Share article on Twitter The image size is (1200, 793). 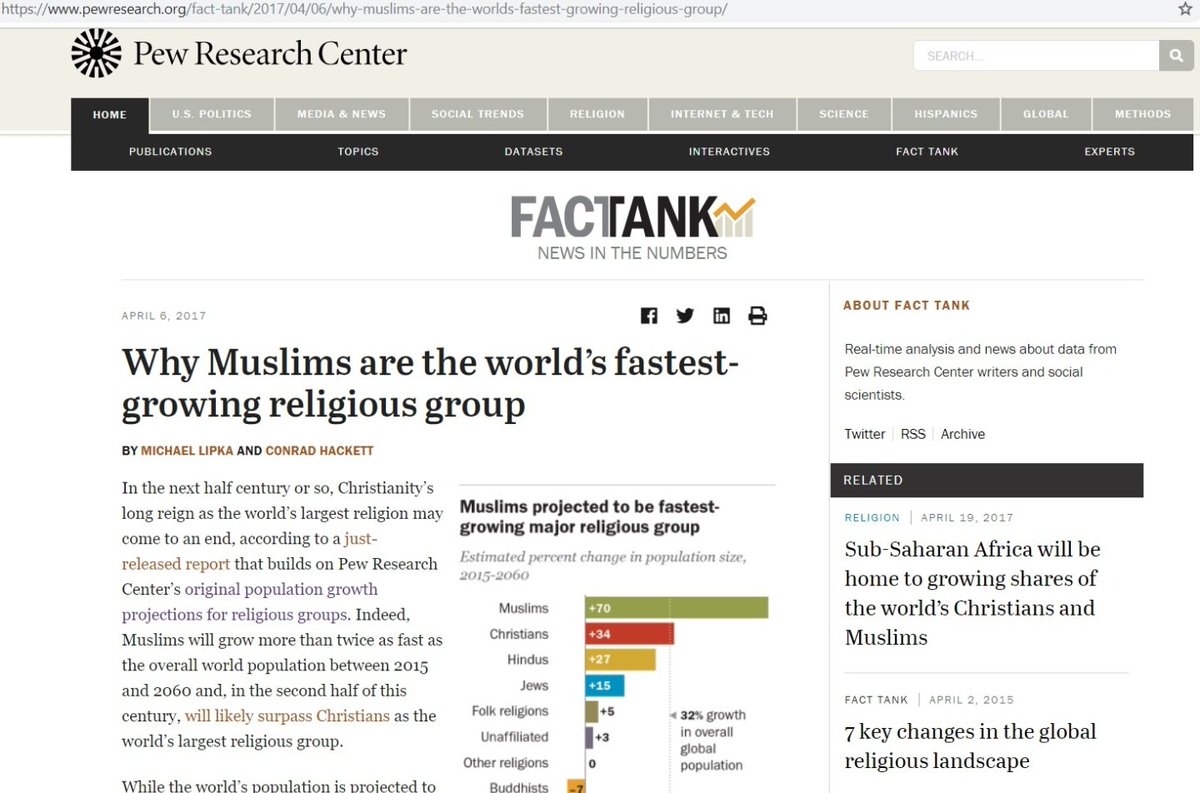click(x=685, y=316)
